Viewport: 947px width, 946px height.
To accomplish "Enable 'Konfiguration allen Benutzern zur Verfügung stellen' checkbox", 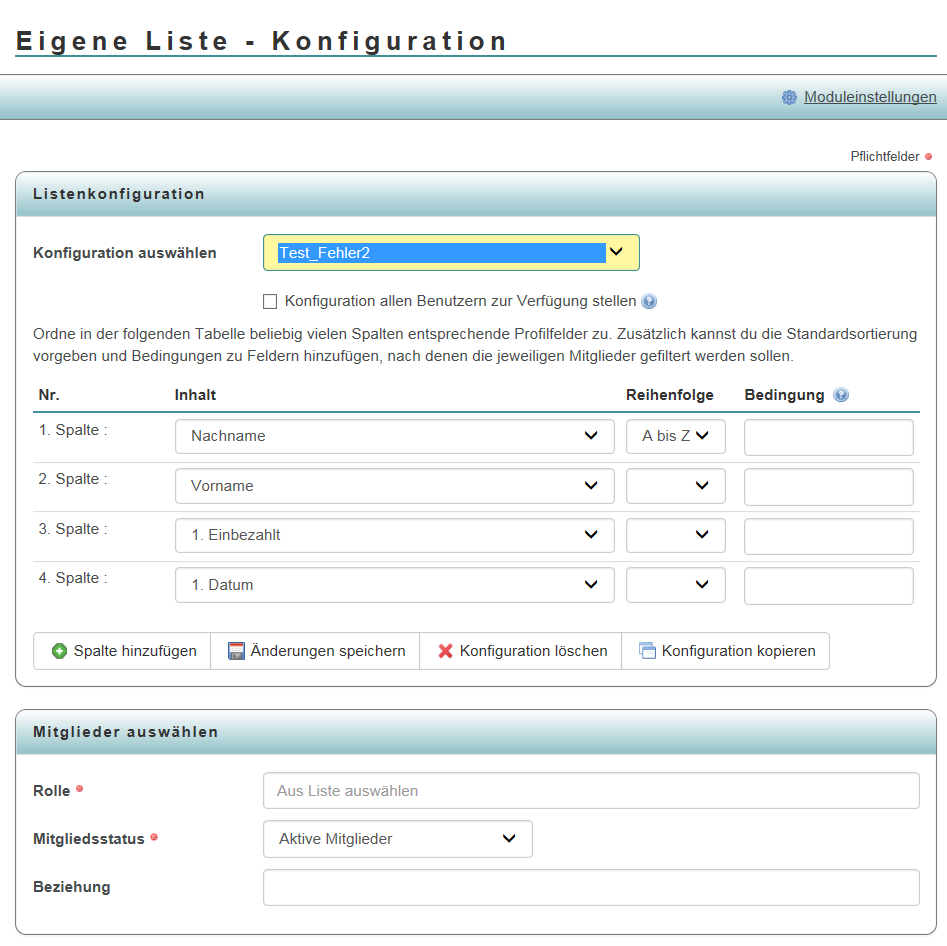I will tap(270, 301).
